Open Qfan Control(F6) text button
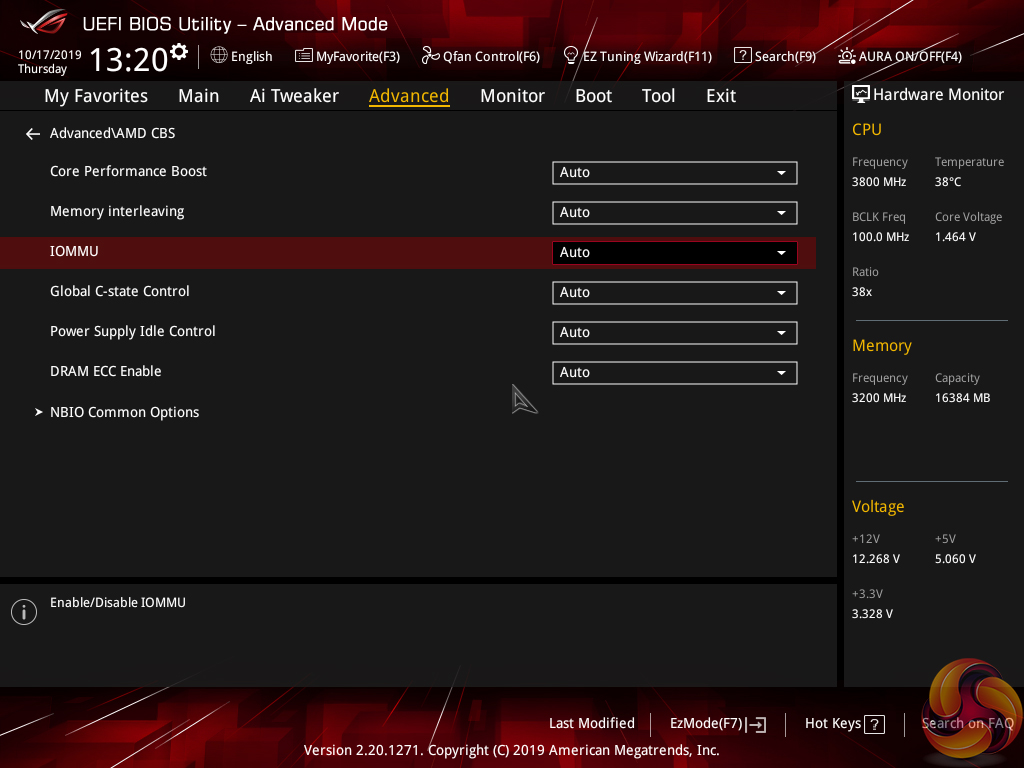The image size is (1024, 768). [x=491, y=57]
